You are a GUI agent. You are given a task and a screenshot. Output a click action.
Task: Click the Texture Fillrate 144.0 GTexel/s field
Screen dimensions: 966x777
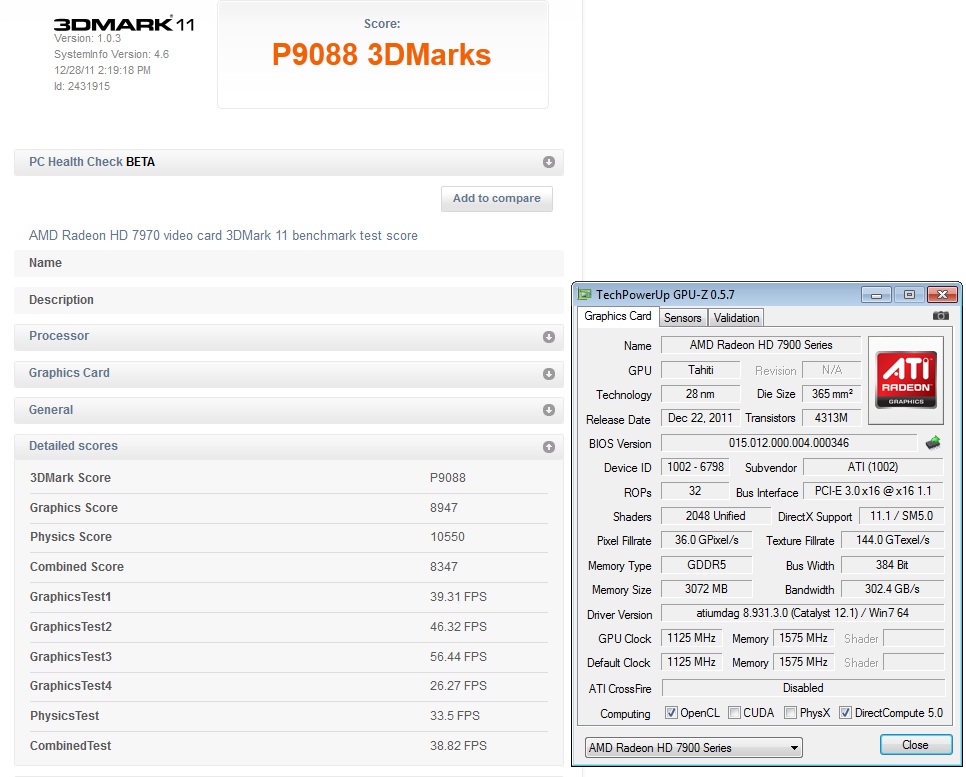click(x=892, y=540)
